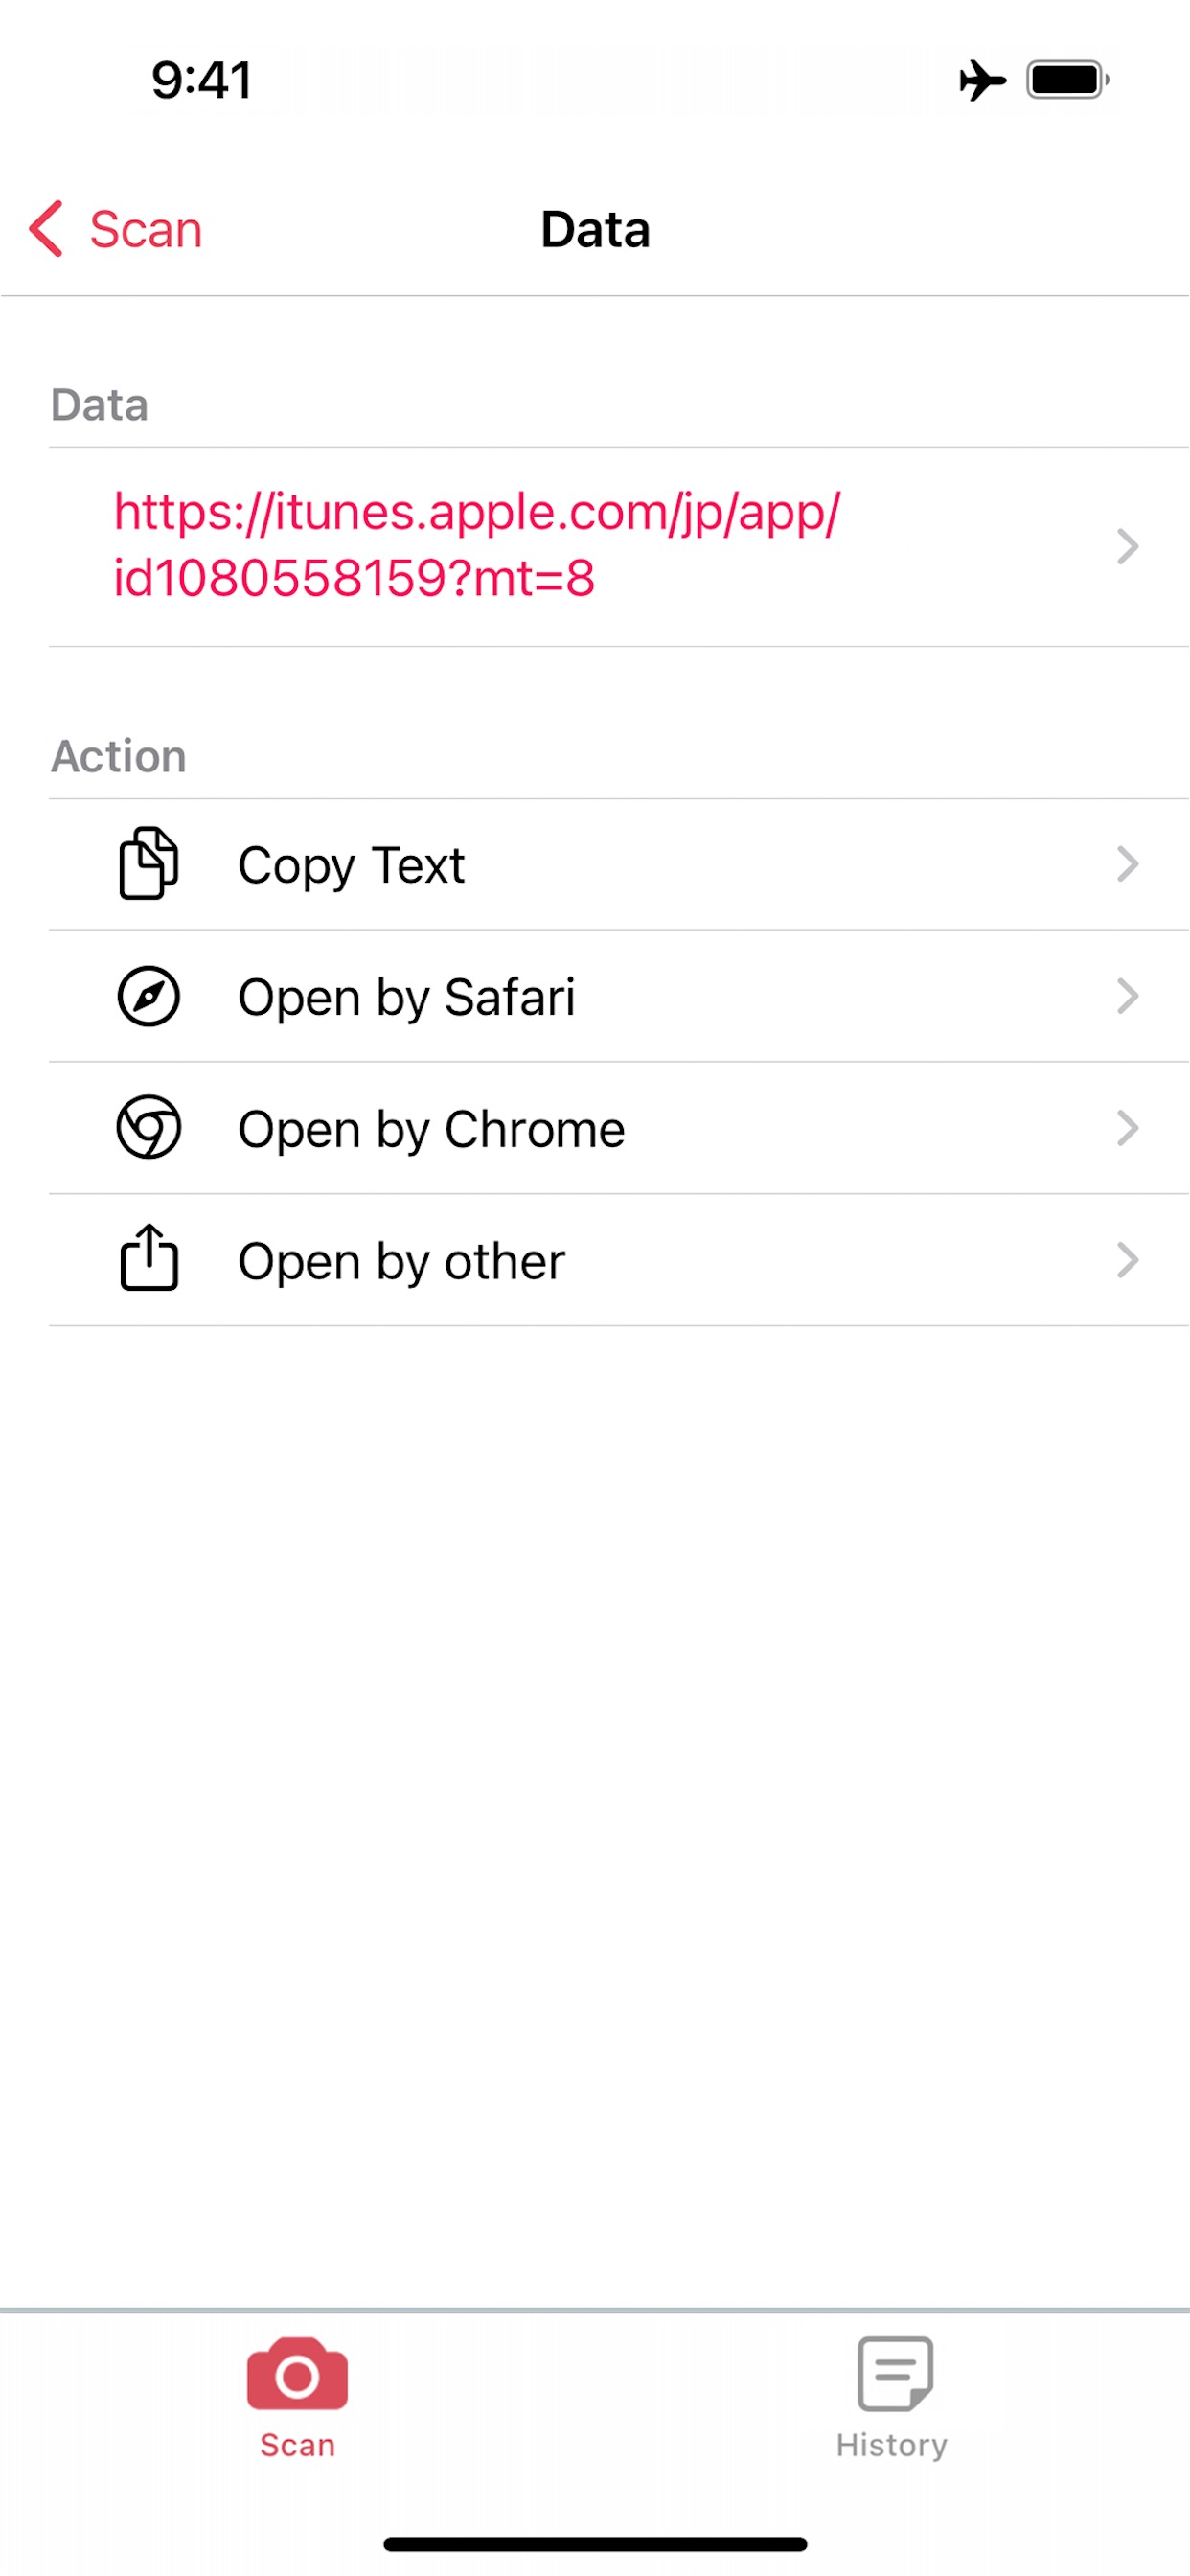Open the itunes.apple.com link
The width and height of the screenshot is (1190, 2576).
(476, 545)
